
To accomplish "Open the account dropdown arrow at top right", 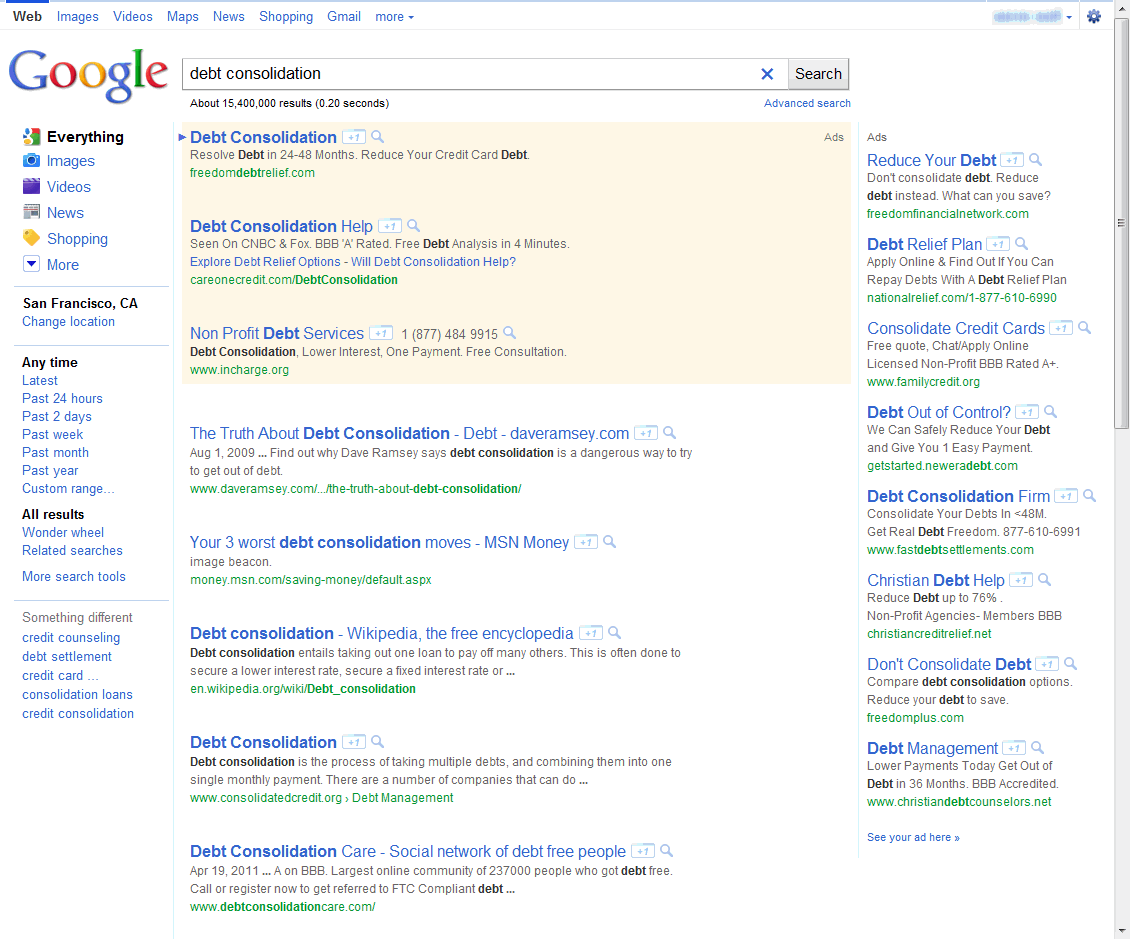I will pos(1069,17).
